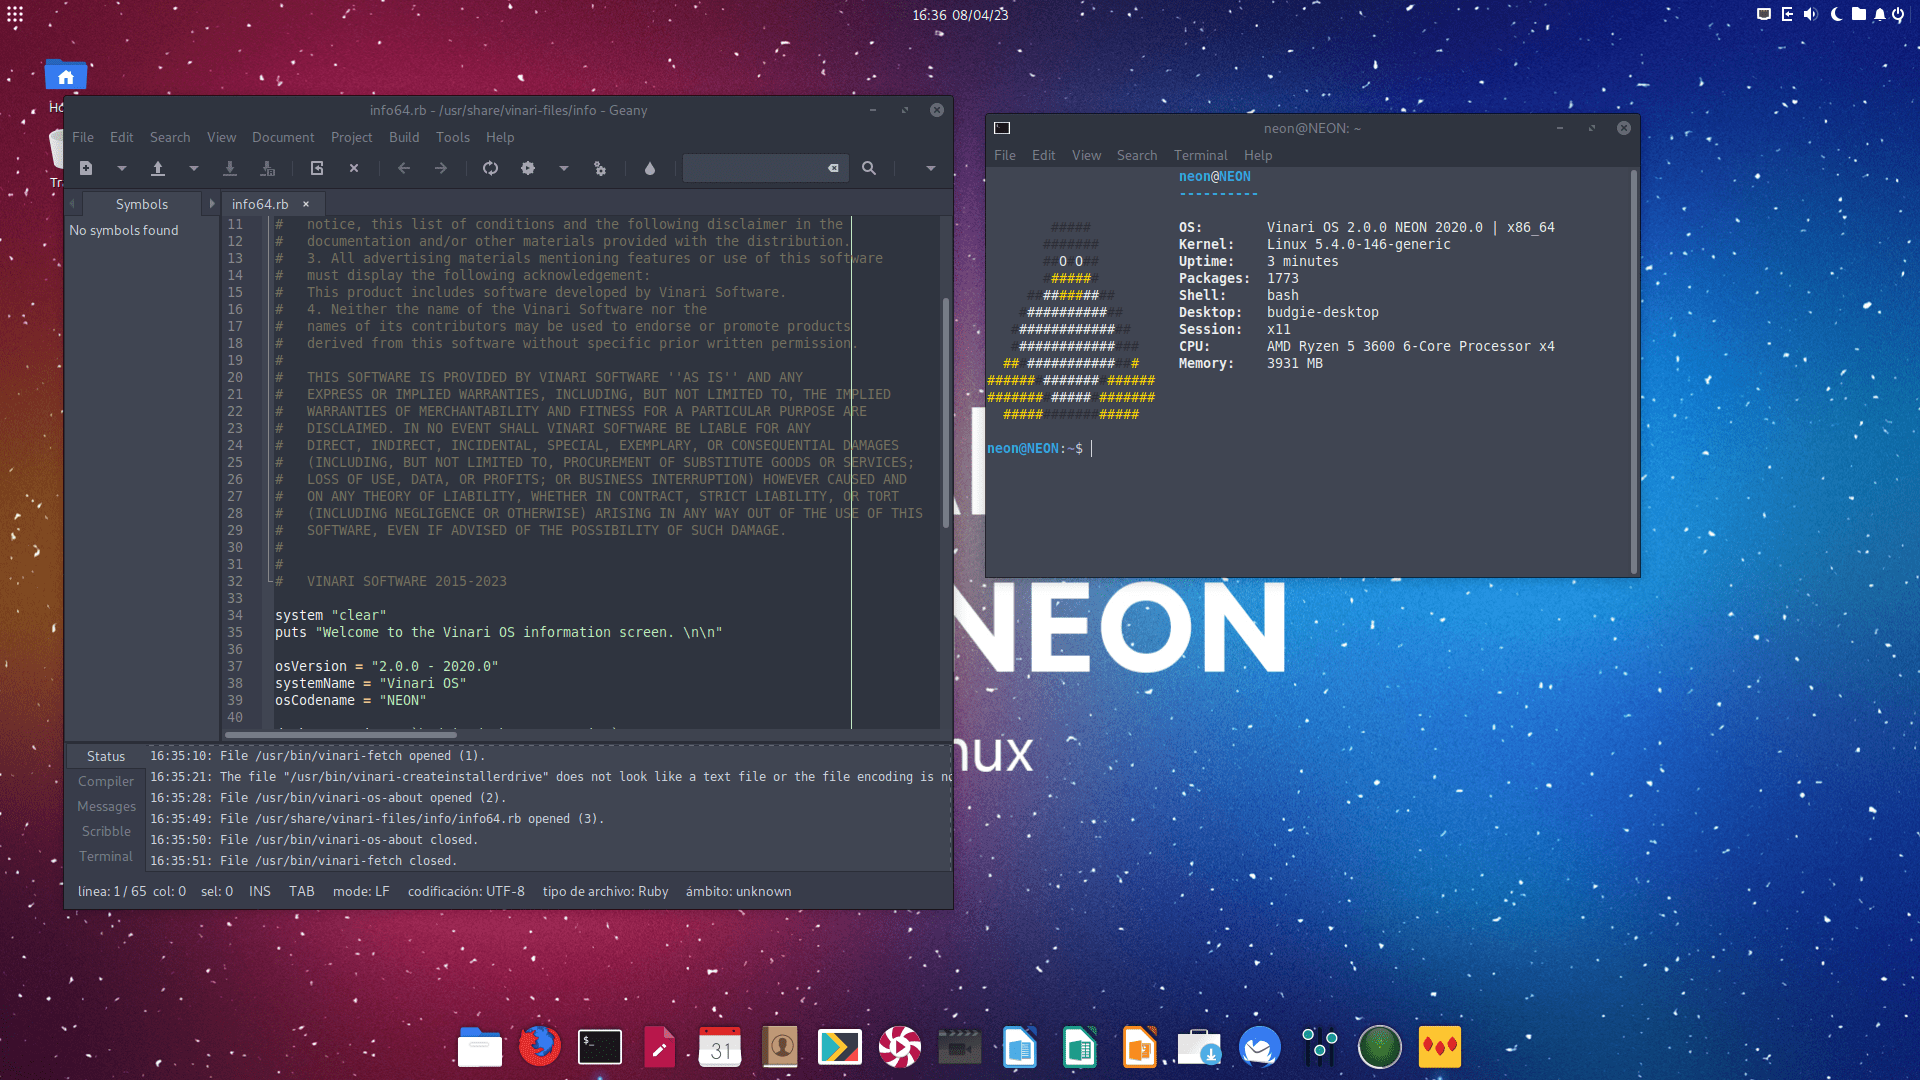Image resolution: width=1920 pixels, height=1080 pixels.
Task: Open Geany's Search menu
Action: (170, 137)
